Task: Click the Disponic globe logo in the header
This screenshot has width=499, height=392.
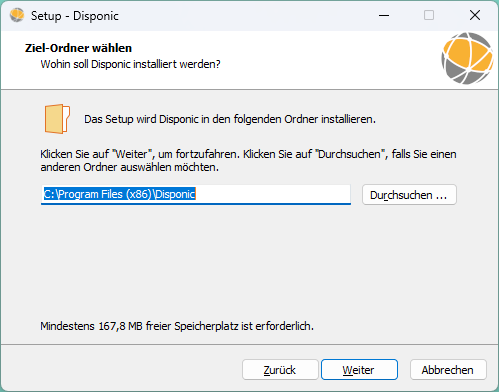Action: tap(467, 58)
